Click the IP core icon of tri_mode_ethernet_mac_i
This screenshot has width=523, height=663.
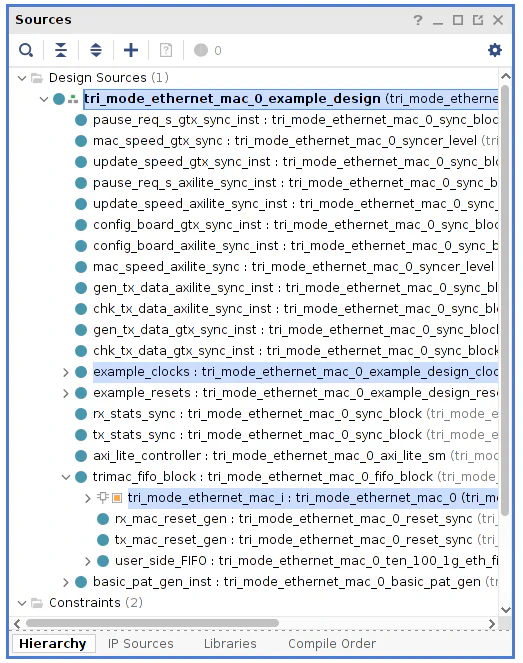coord(117,498)
